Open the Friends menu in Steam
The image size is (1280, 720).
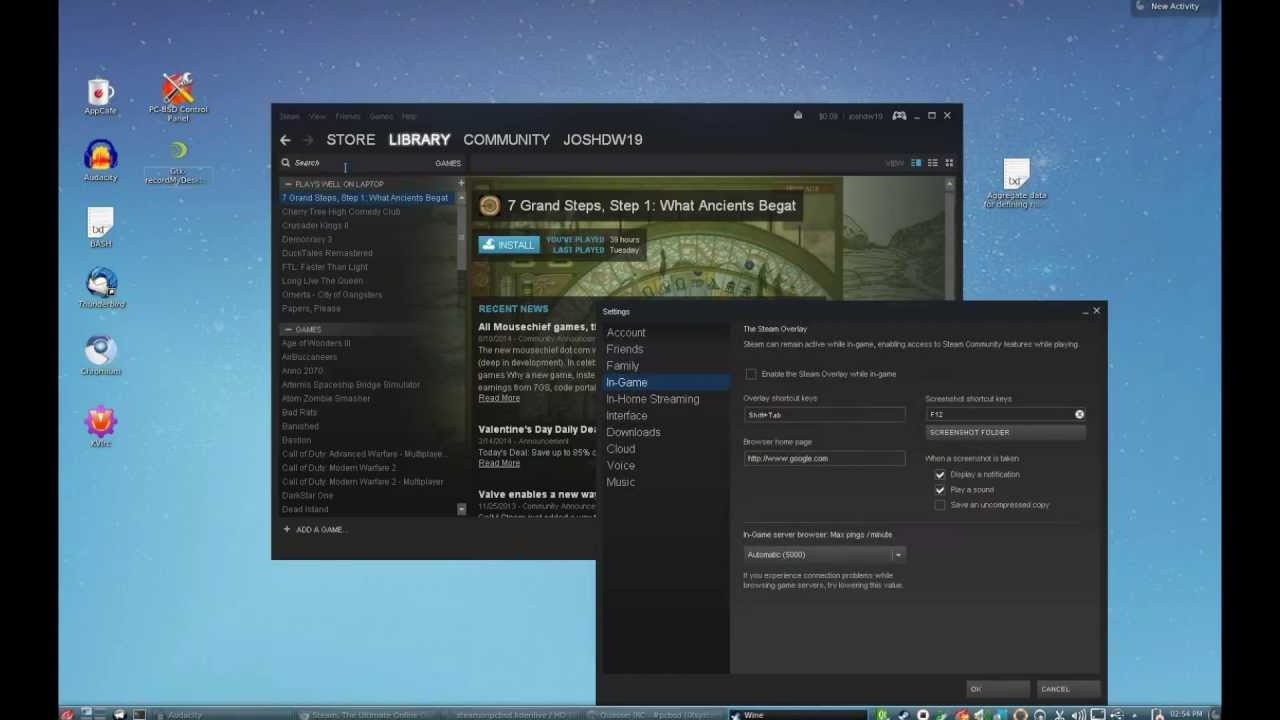point(348,116)
